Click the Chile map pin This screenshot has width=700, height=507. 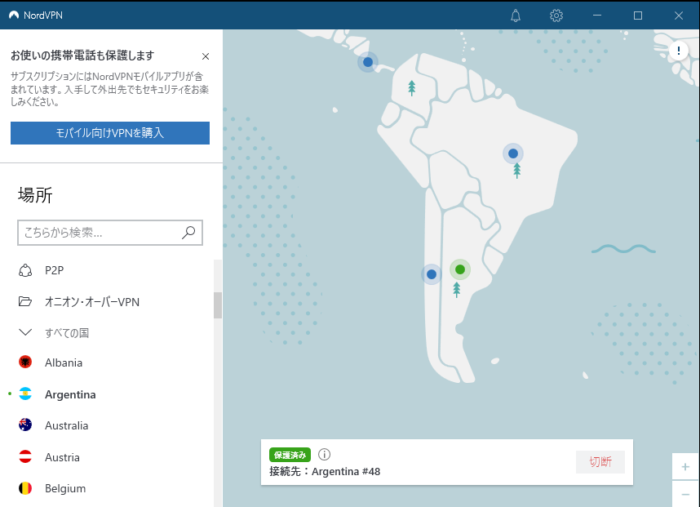click(431, 274)
